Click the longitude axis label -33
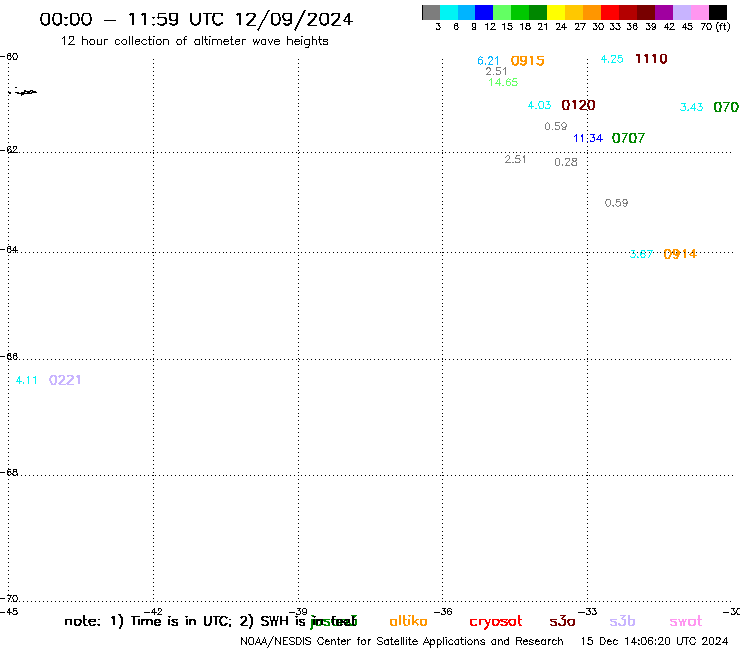 (588, 612)
